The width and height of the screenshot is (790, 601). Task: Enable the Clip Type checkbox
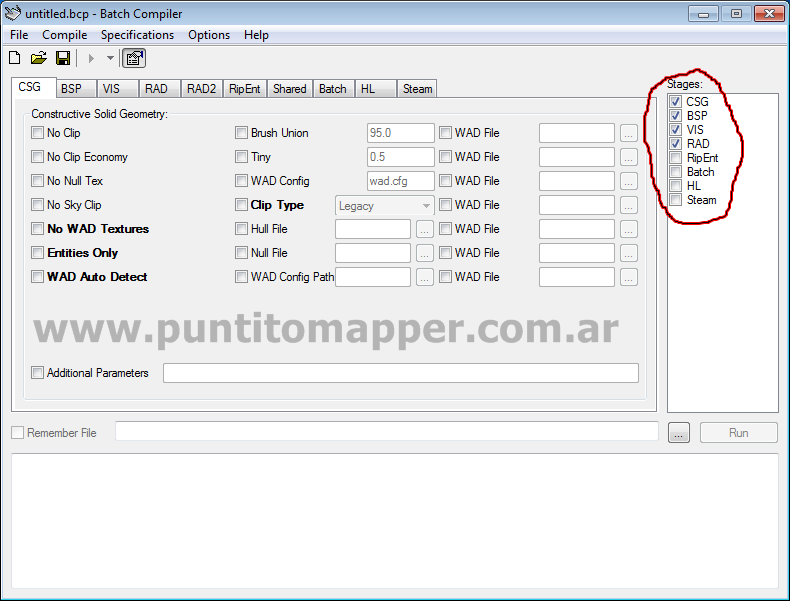241,205
